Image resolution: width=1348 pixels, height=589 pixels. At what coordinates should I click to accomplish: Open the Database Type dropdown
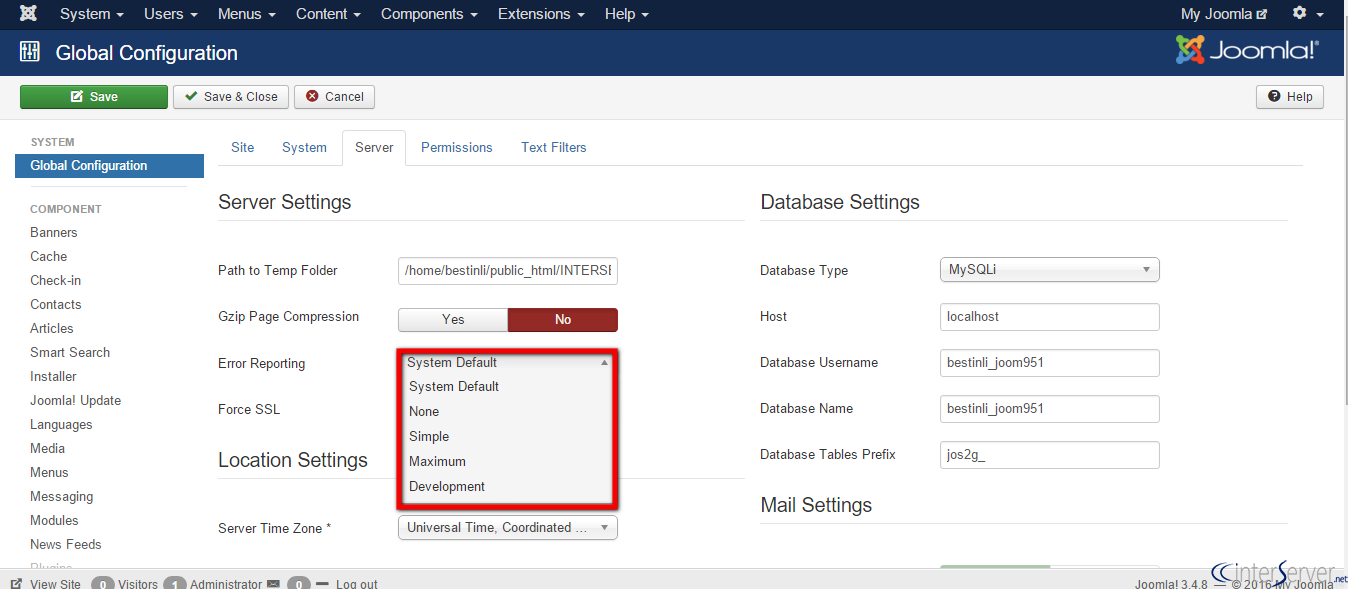point(1050,269)
